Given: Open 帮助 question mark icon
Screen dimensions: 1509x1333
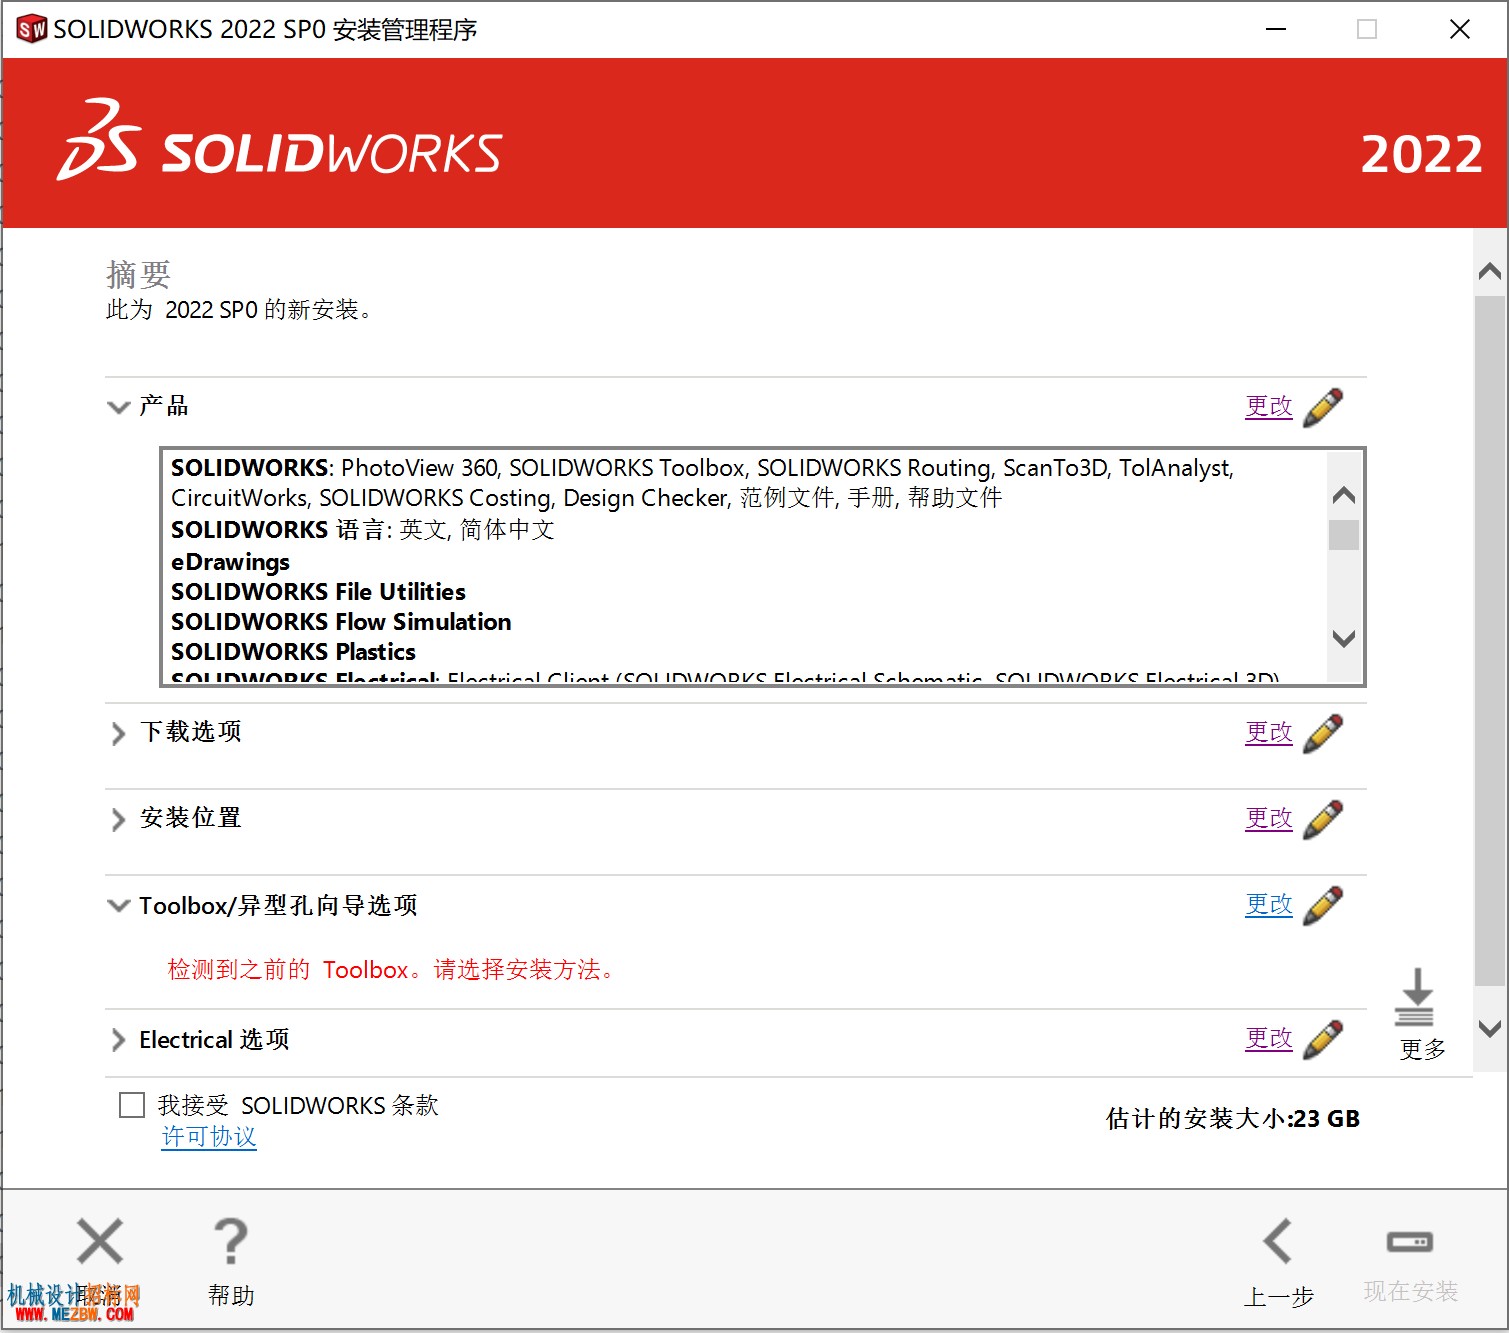Looking at the screenshot, I should click(231, 1241).
